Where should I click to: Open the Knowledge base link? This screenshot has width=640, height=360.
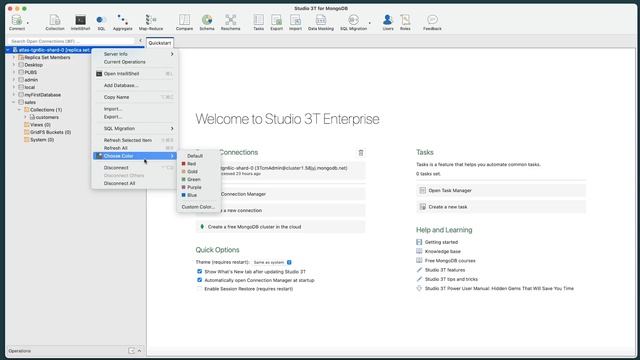pos(442,251)
